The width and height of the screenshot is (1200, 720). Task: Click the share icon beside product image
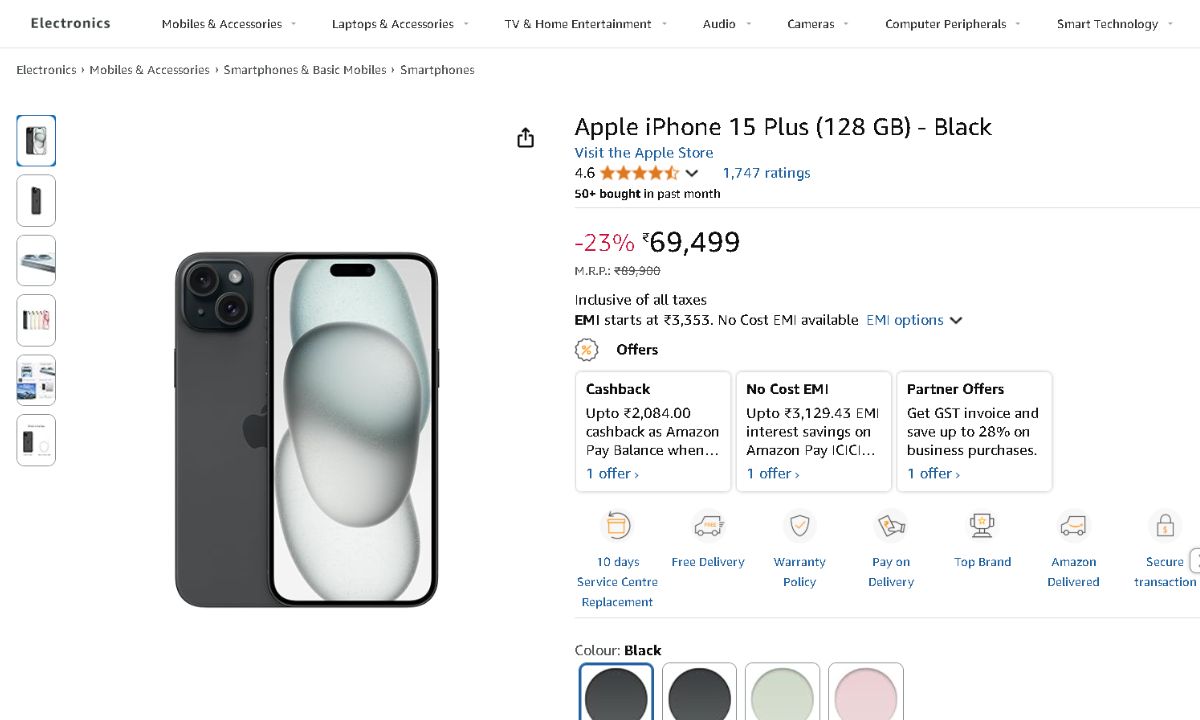[x=526, y=138]
